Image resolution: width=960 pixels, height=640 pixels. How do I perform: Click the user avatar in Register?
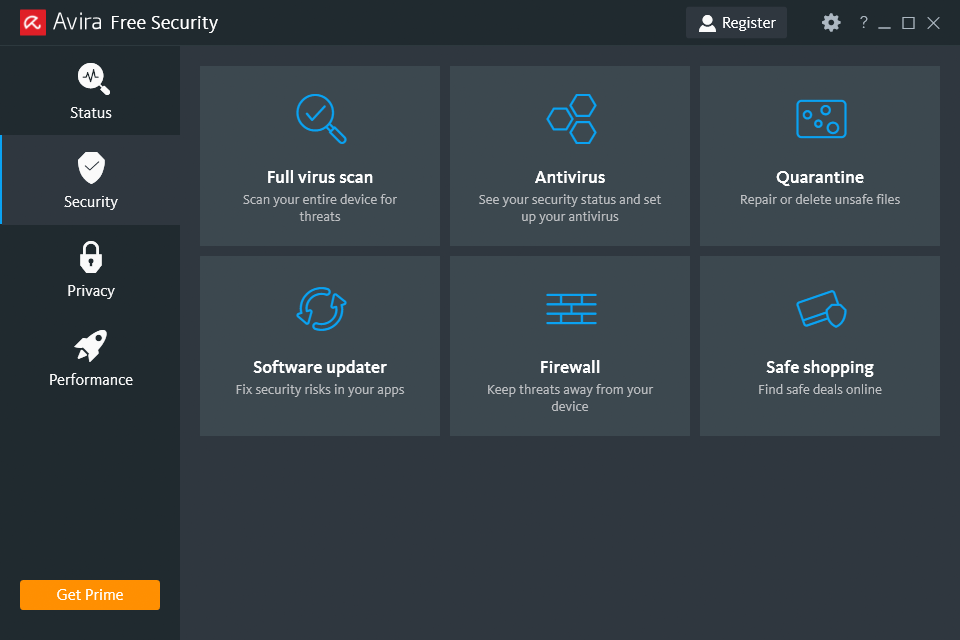pyautogui.click(x=707, y=23)
